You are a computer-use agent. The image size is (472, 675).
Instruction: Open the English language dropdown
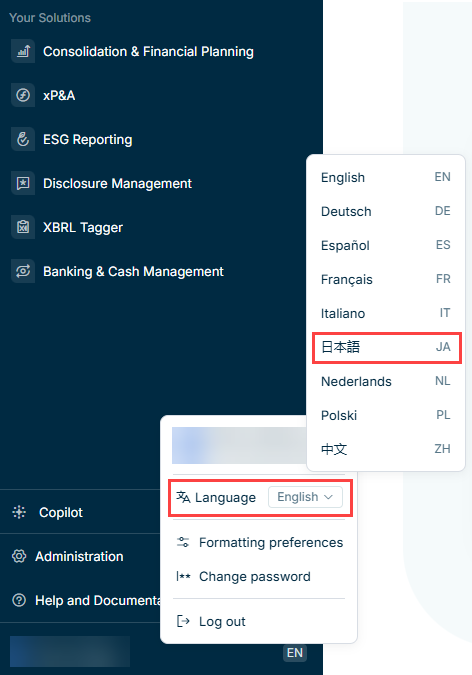click(x=305, y=497)
